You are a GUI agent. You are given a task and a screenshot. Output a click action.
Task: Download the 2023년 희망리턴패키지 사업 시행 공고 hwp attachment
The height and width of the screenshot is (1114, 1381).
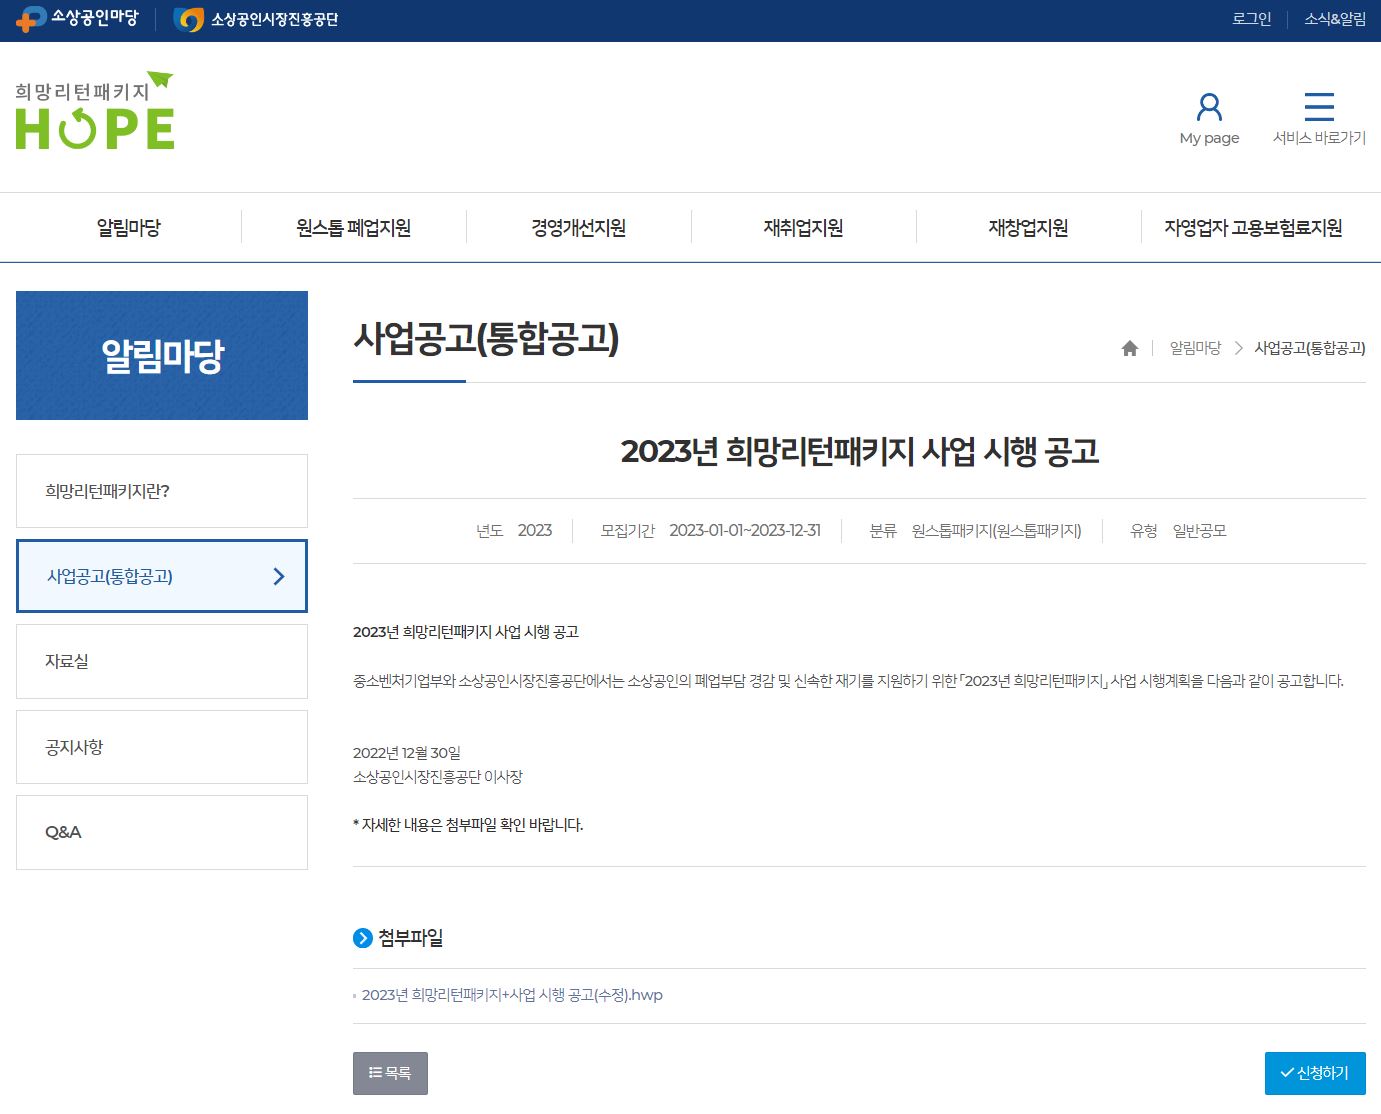pos(512,995)
